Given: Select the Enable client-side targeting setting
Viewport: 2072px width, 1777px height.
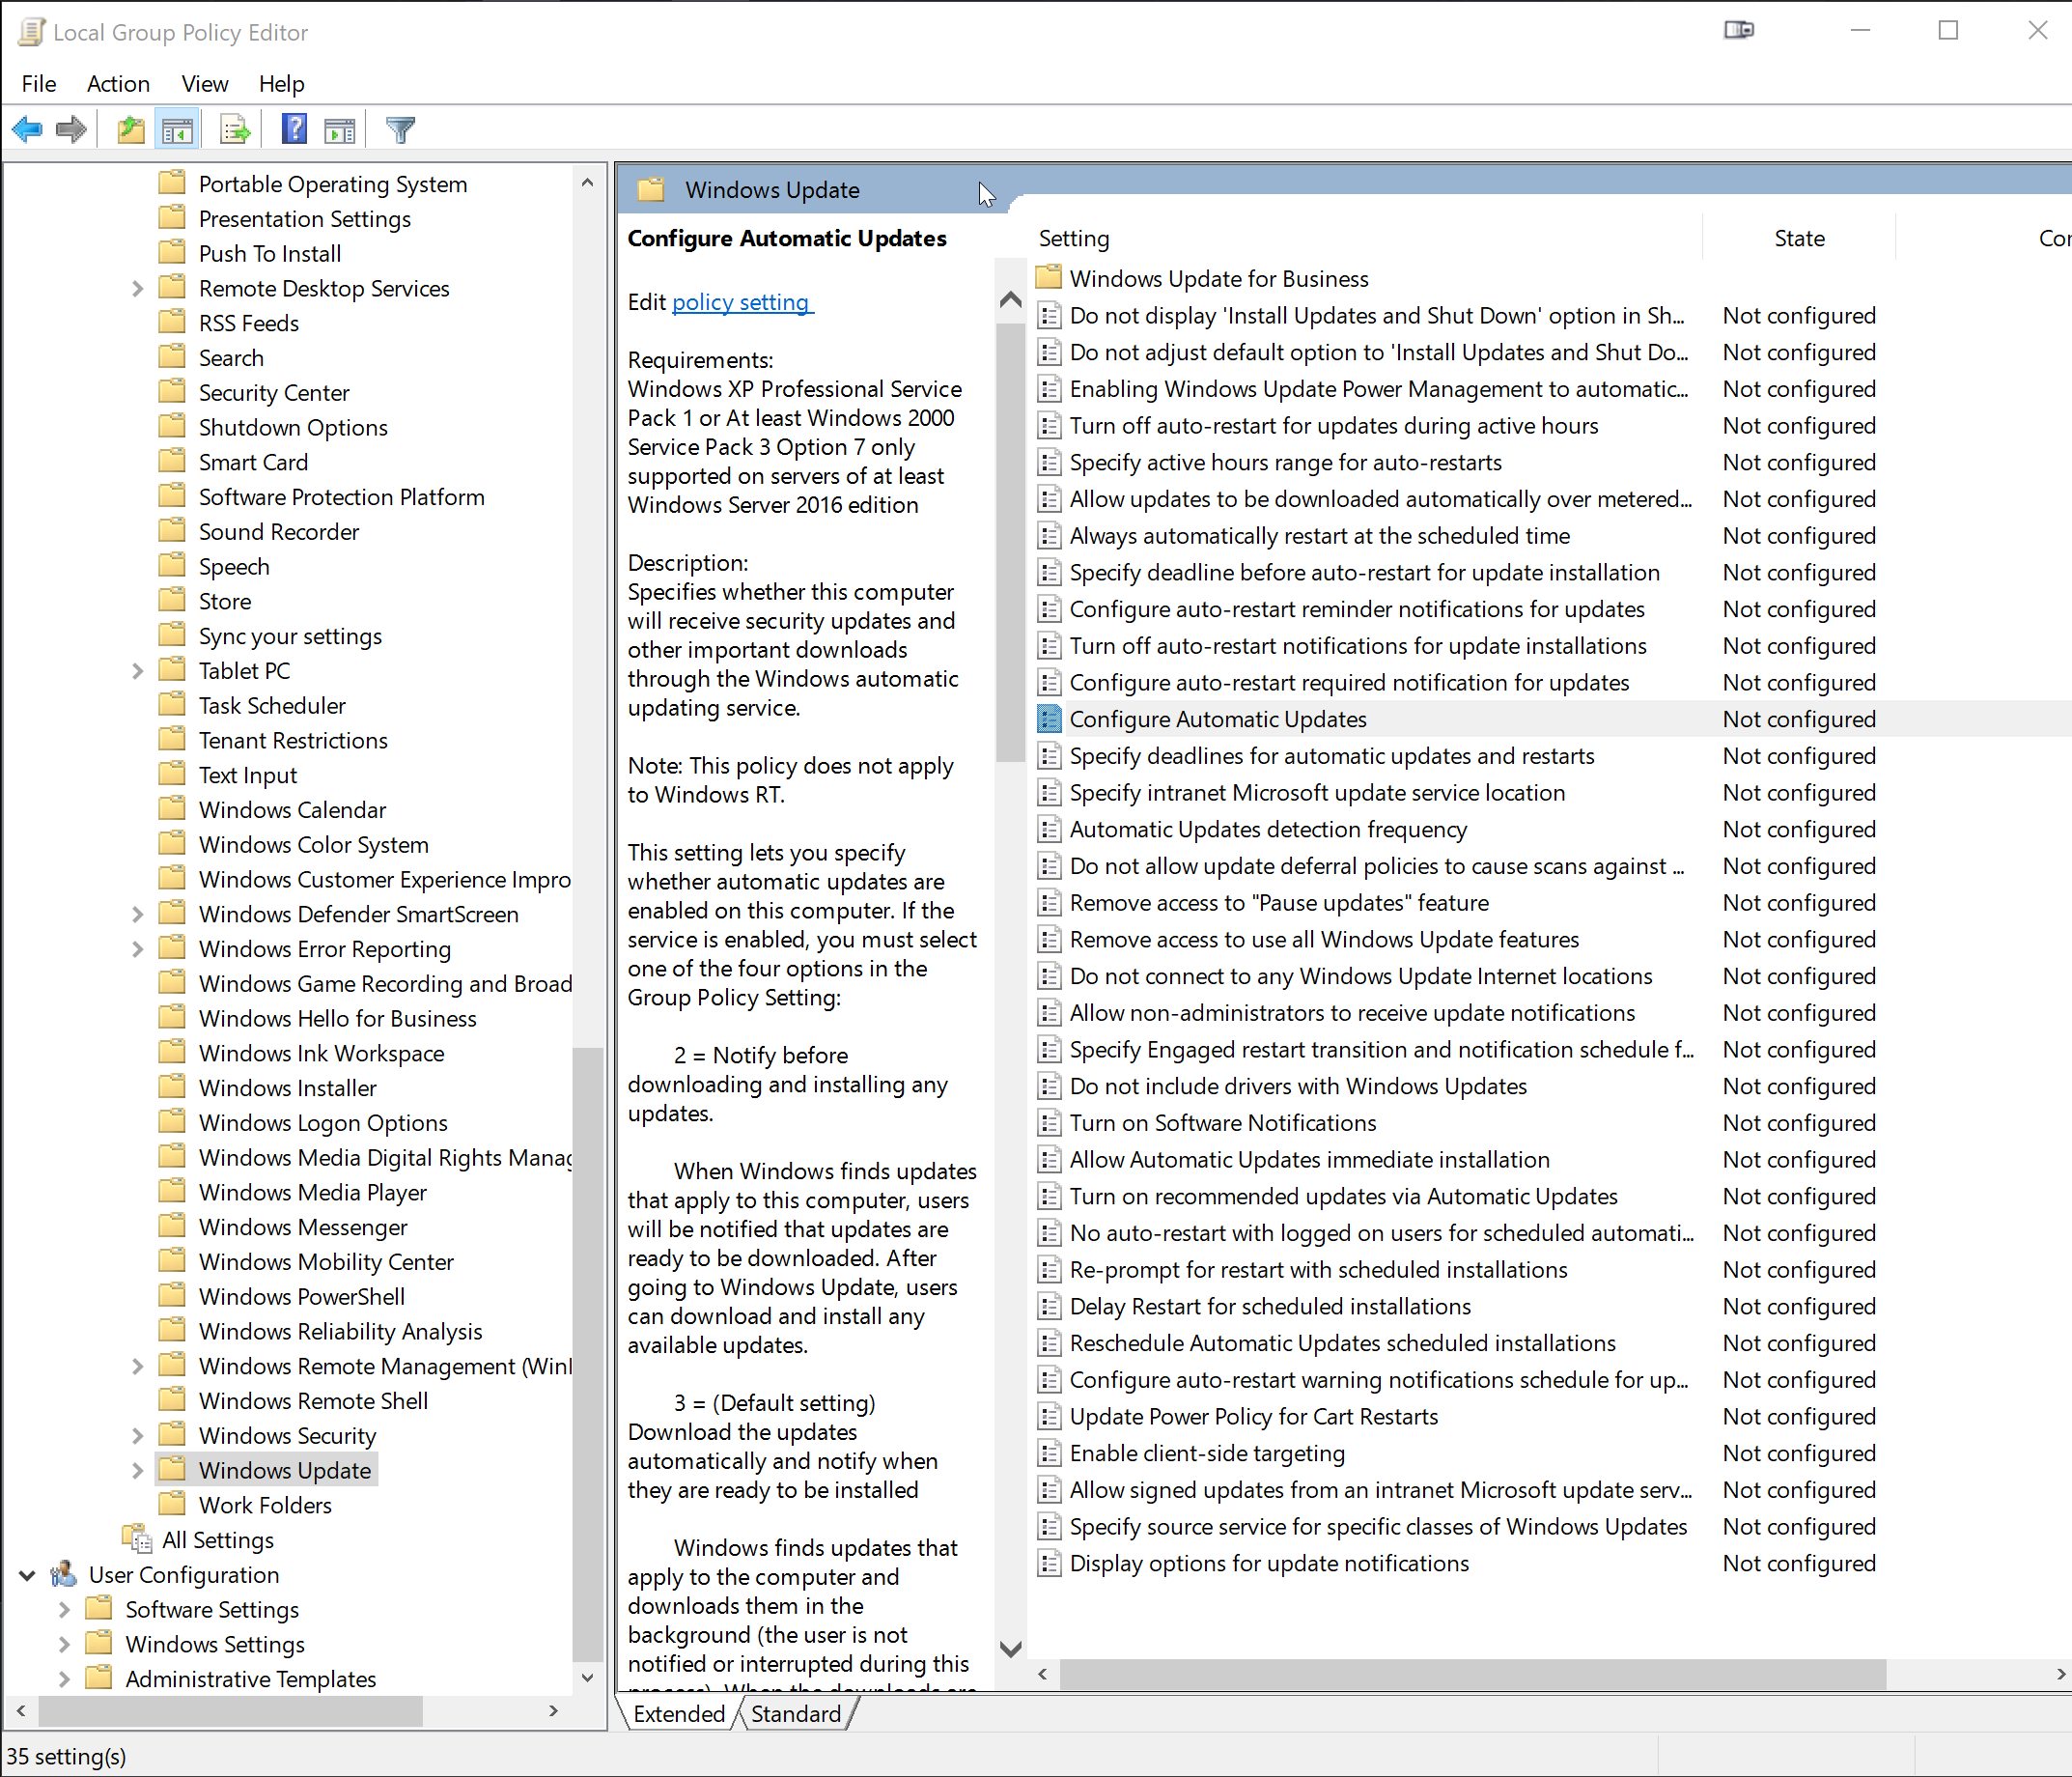Looking at the screenshot, I should click(x=1205, y=1453).
